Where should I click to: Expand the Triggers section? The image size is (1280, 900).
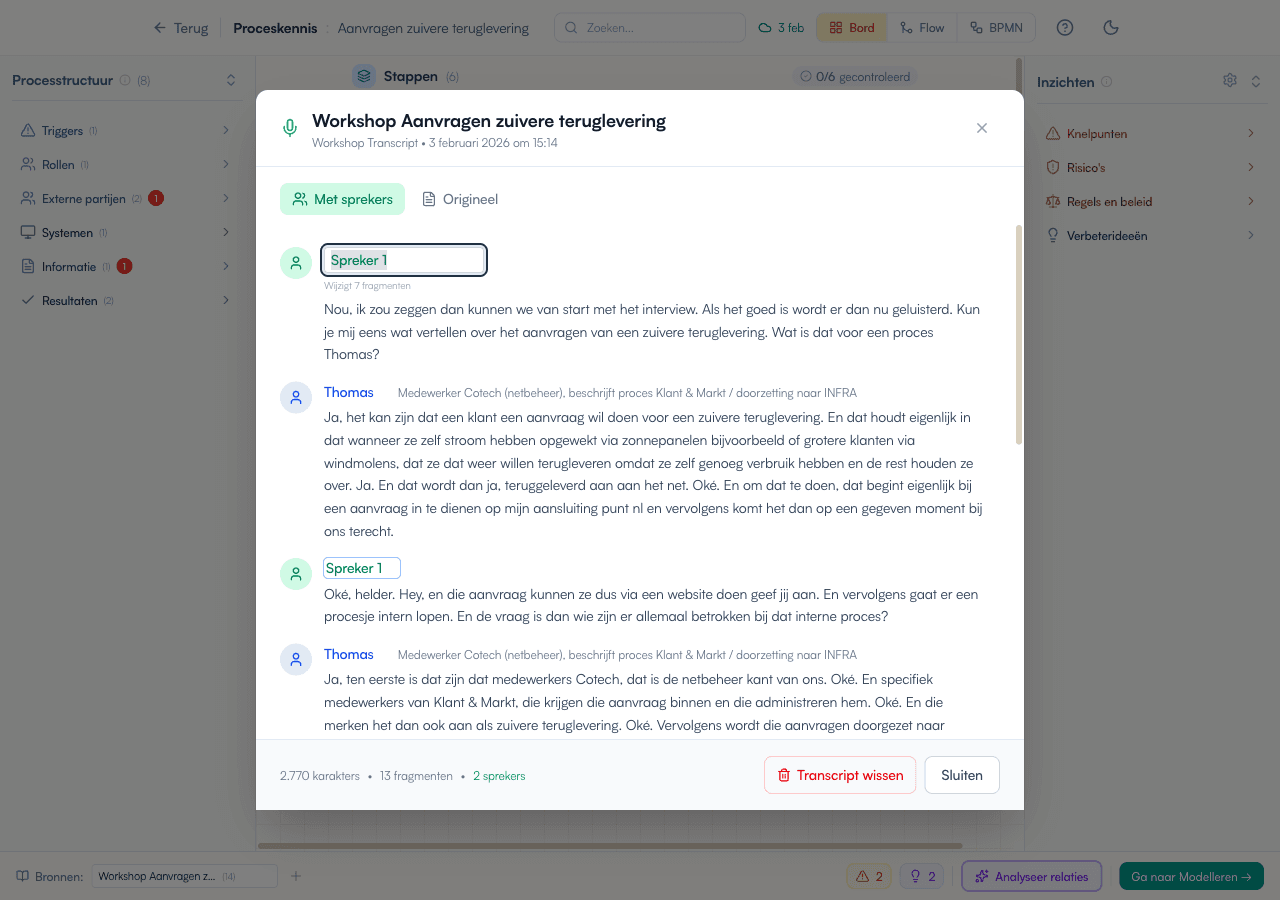click(x=125, y=131)
